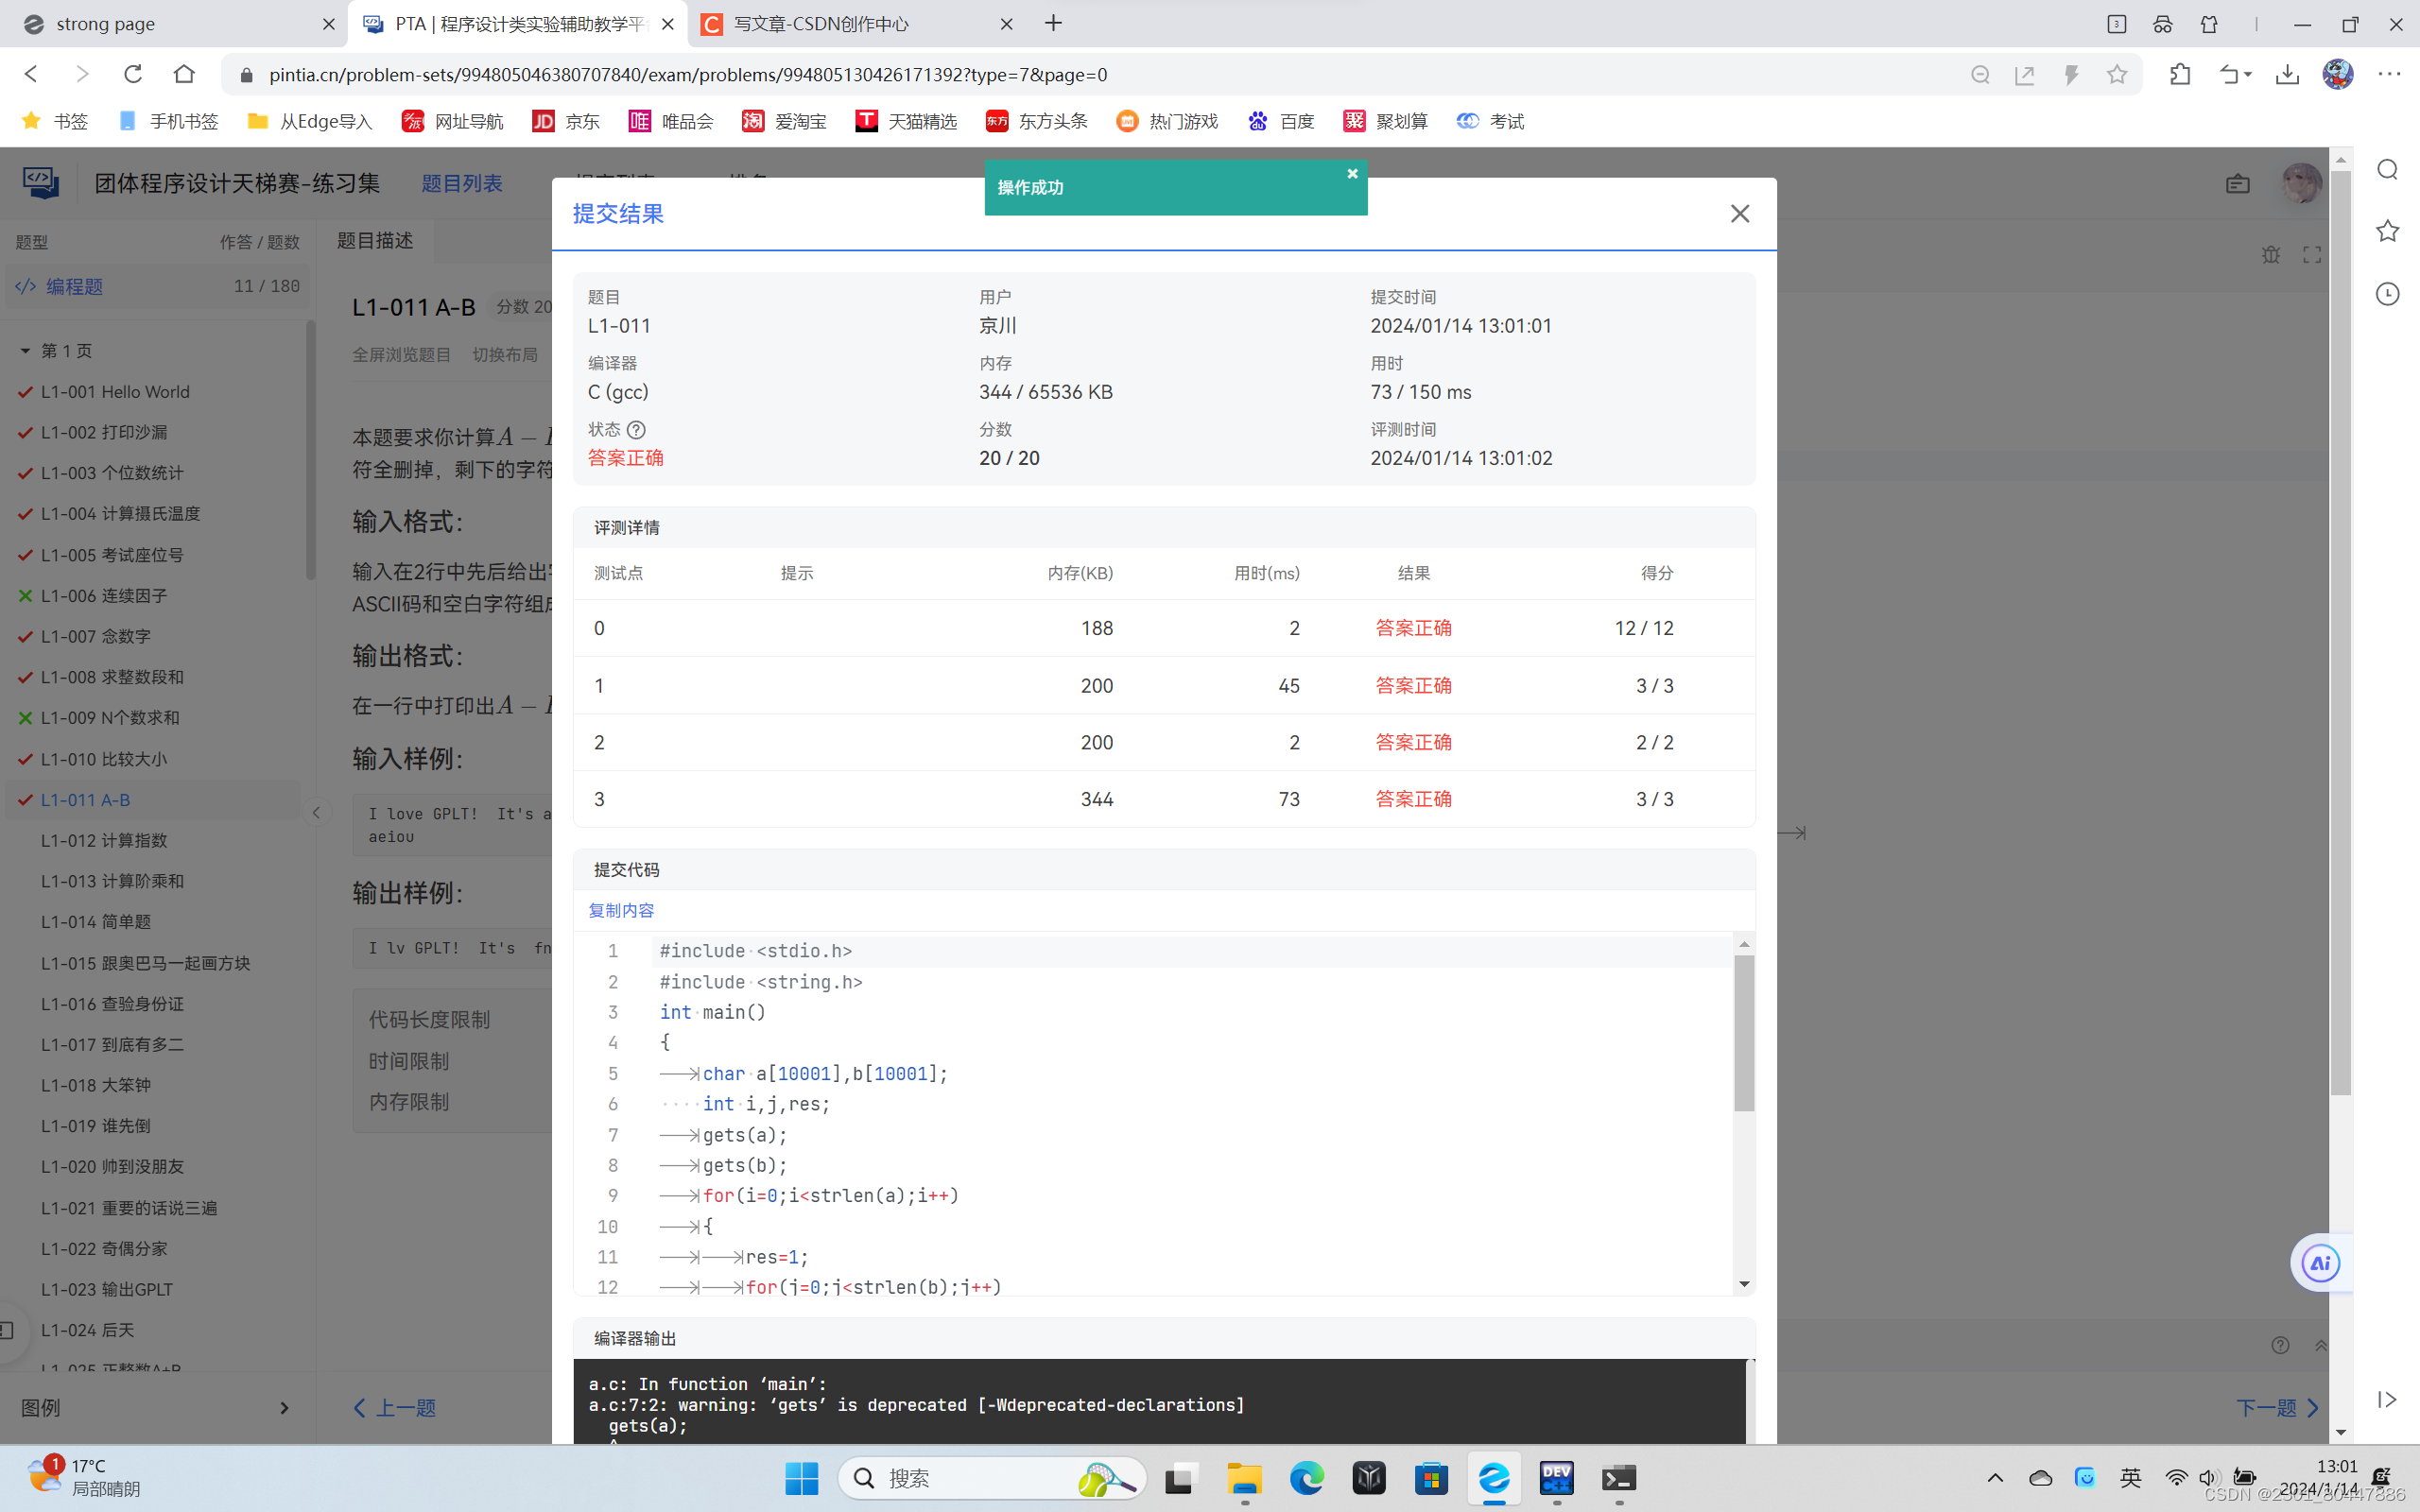The width and height of the screenshot is (2420, 1512).
Task: Click 复制内容 to copy submitted code
Action: (620, 910)
